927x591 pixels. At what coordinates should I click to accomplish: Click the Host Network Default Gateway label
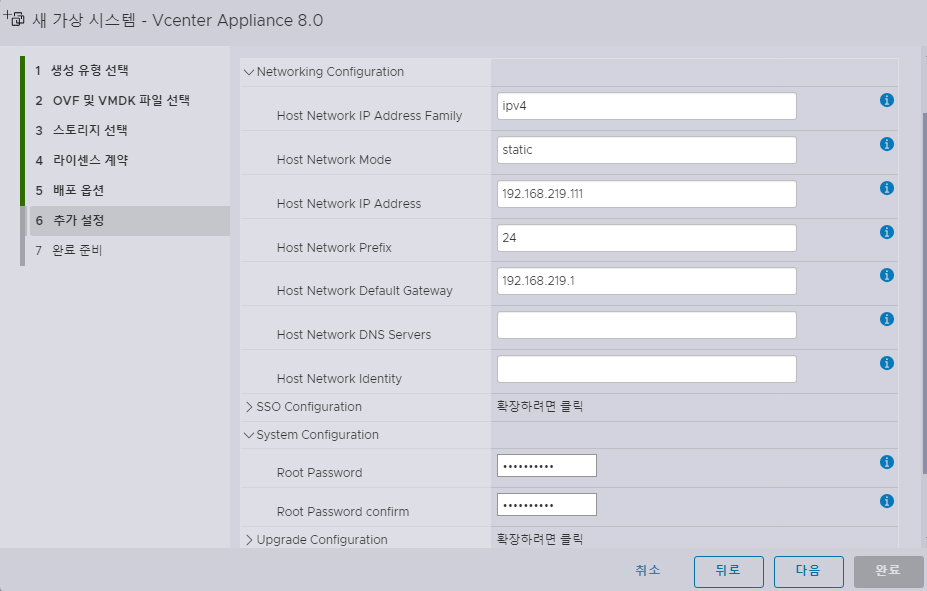364,291
